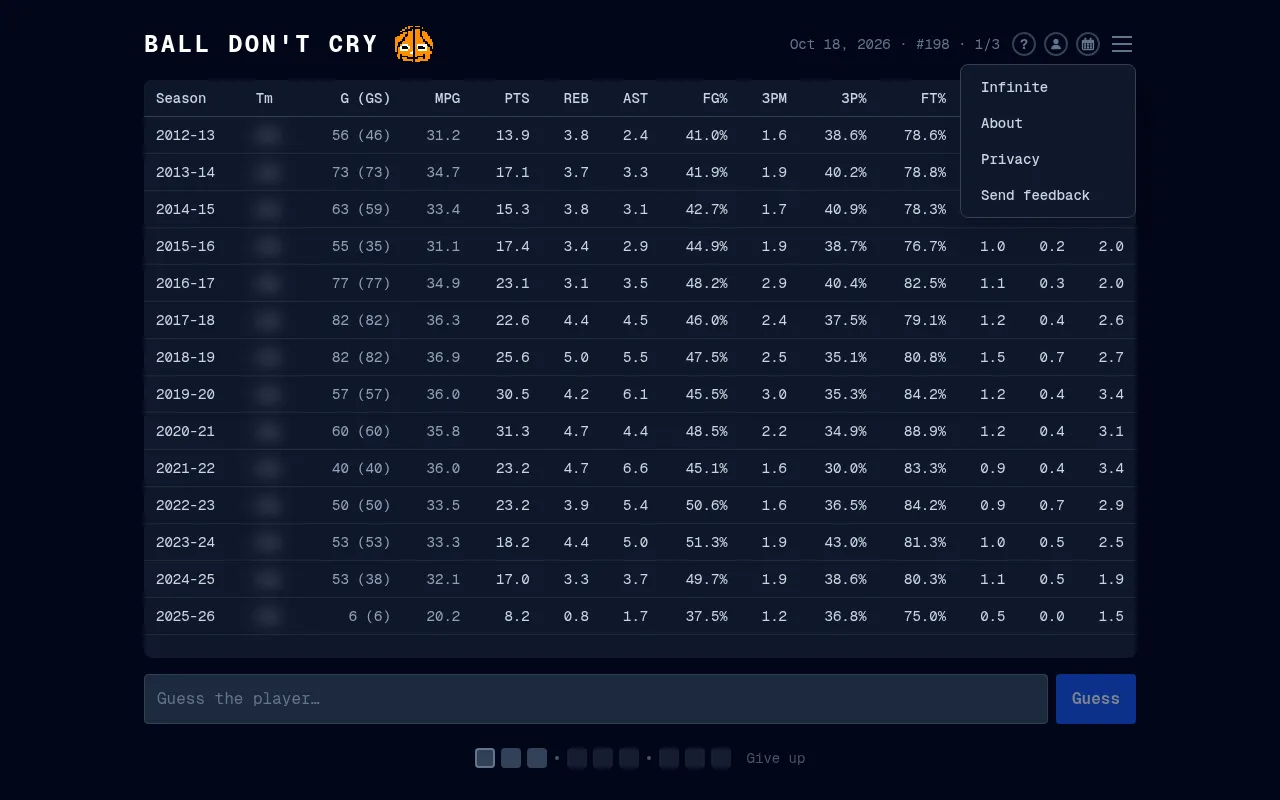Click the 2016-17 season row label

(x=185, y=283)
